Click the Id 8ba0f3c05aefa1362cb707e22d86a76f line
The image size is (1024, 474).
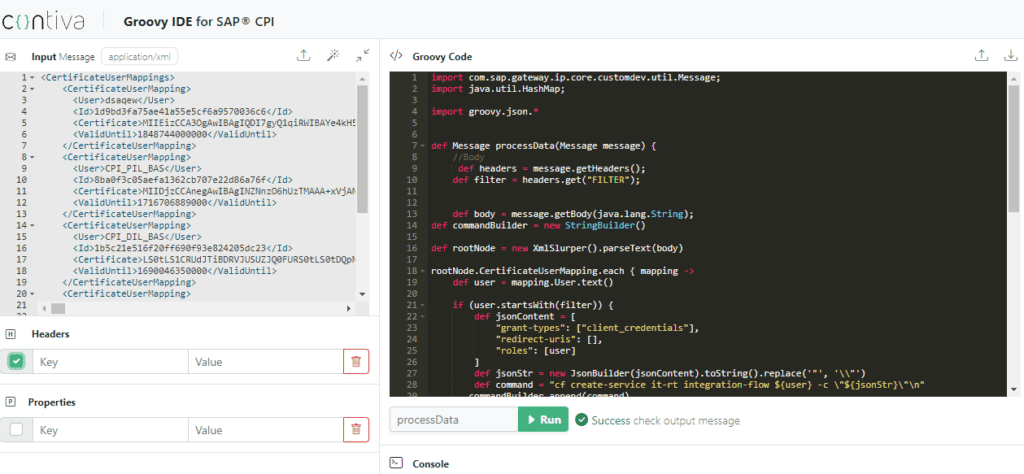pos(182,180)
